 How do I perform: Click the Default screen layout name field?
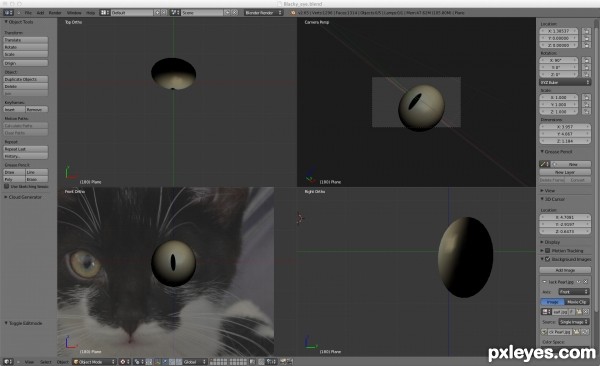(x=132, y=13)
